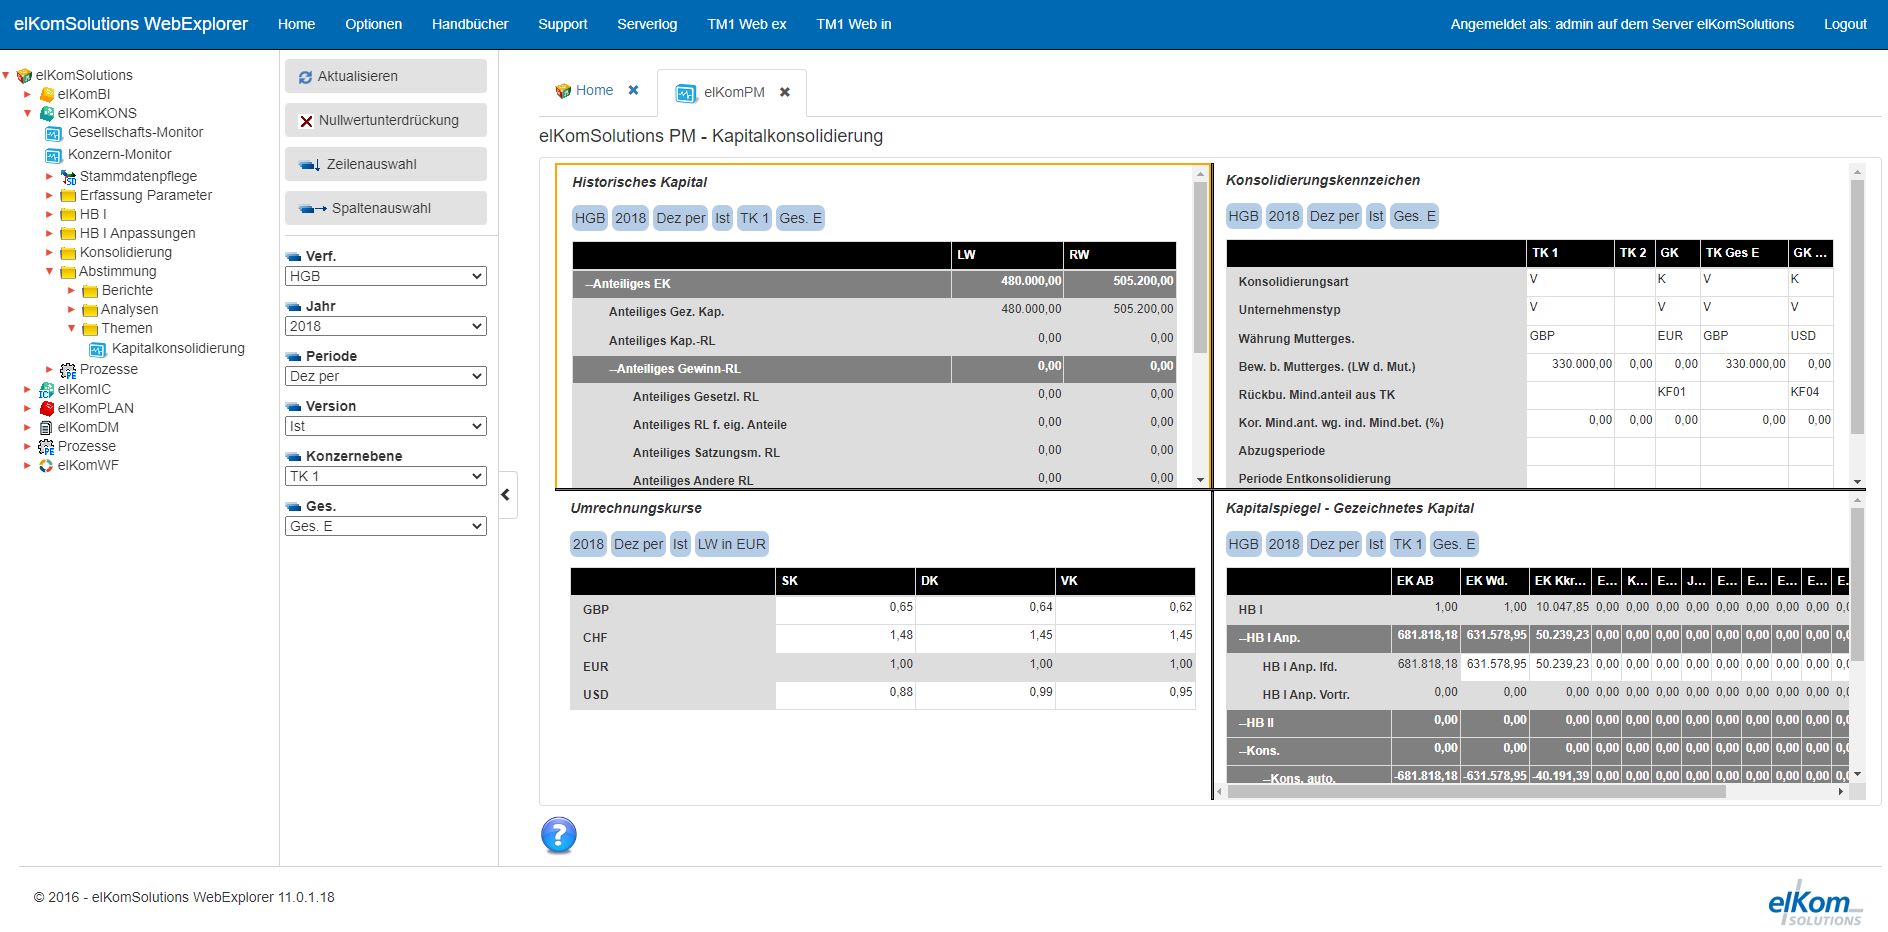Screen dimensions: 1888x932
Task: Expand the Konsolidierung folder in the tree
Action: tap(49, 252)
